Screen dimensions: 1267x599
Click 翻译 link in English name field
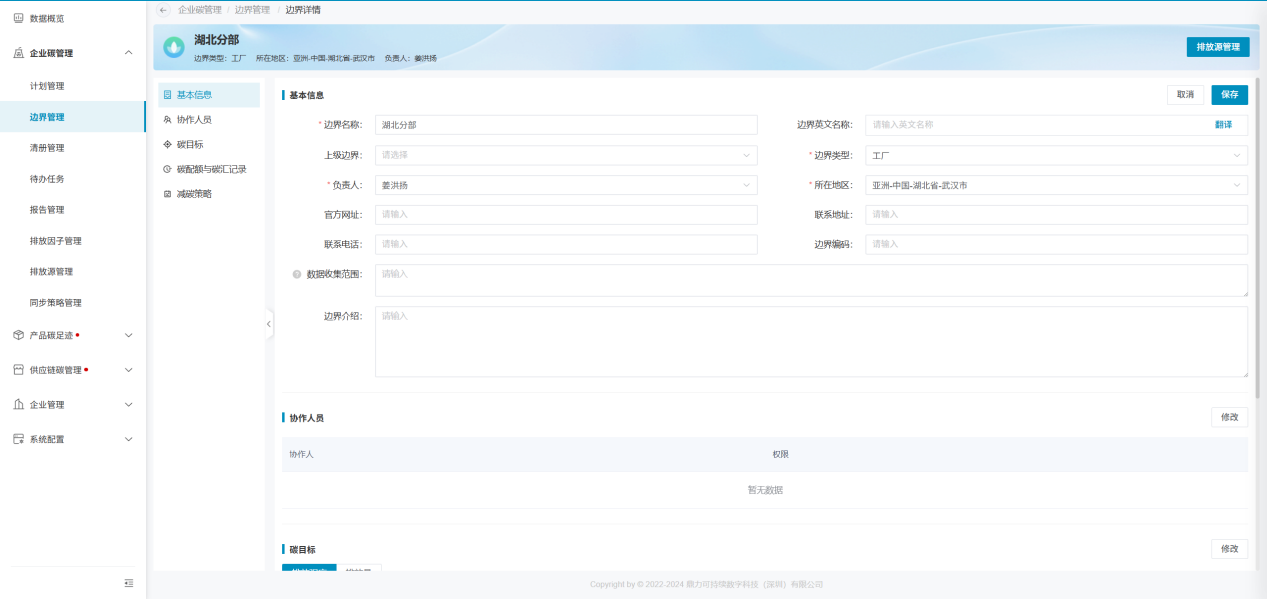click(x=1223, y=125)
